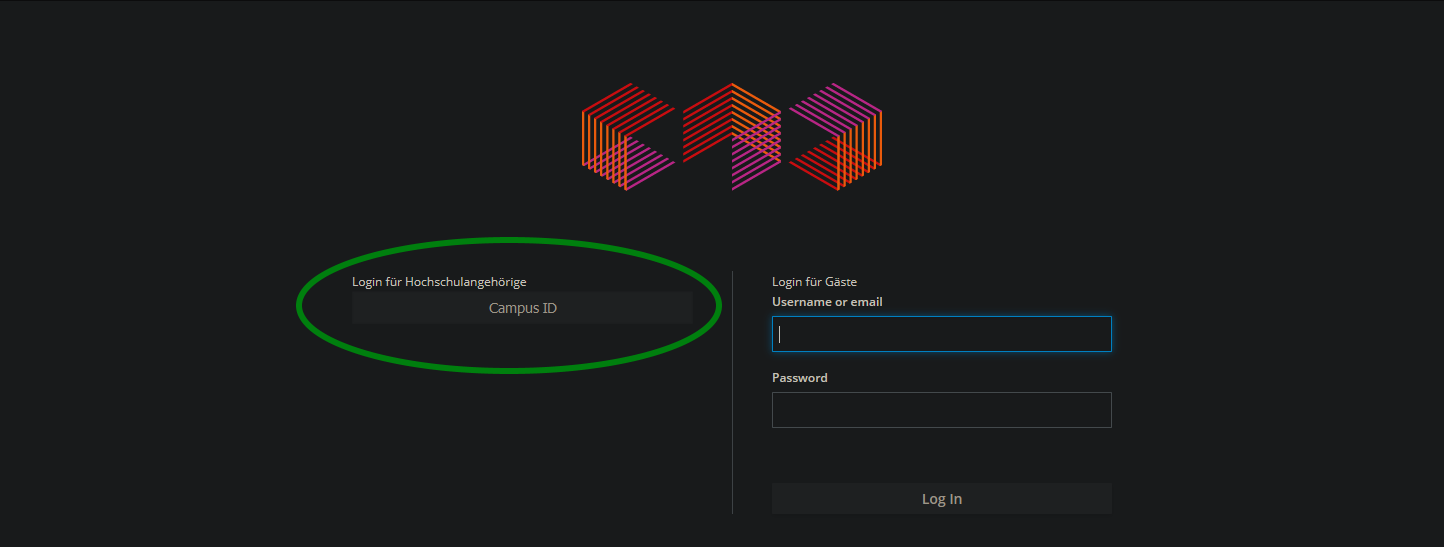Select the Password input field

point(941,410)
